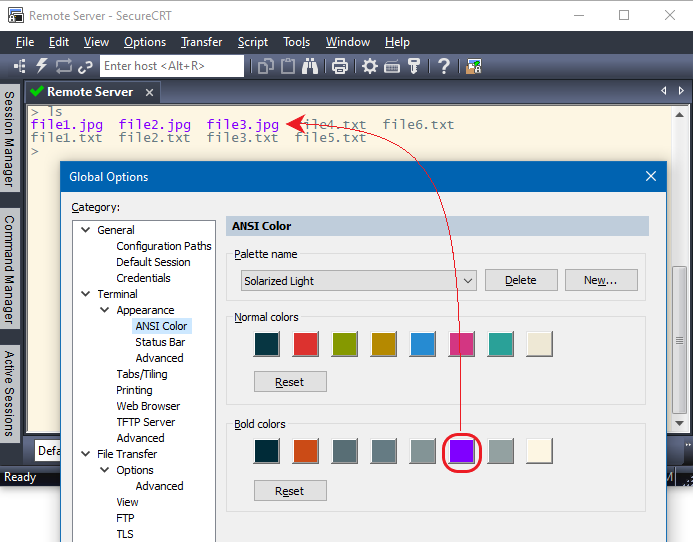Click the Print toolbar icon
693x542 pixels.
(x=340, y=66)
